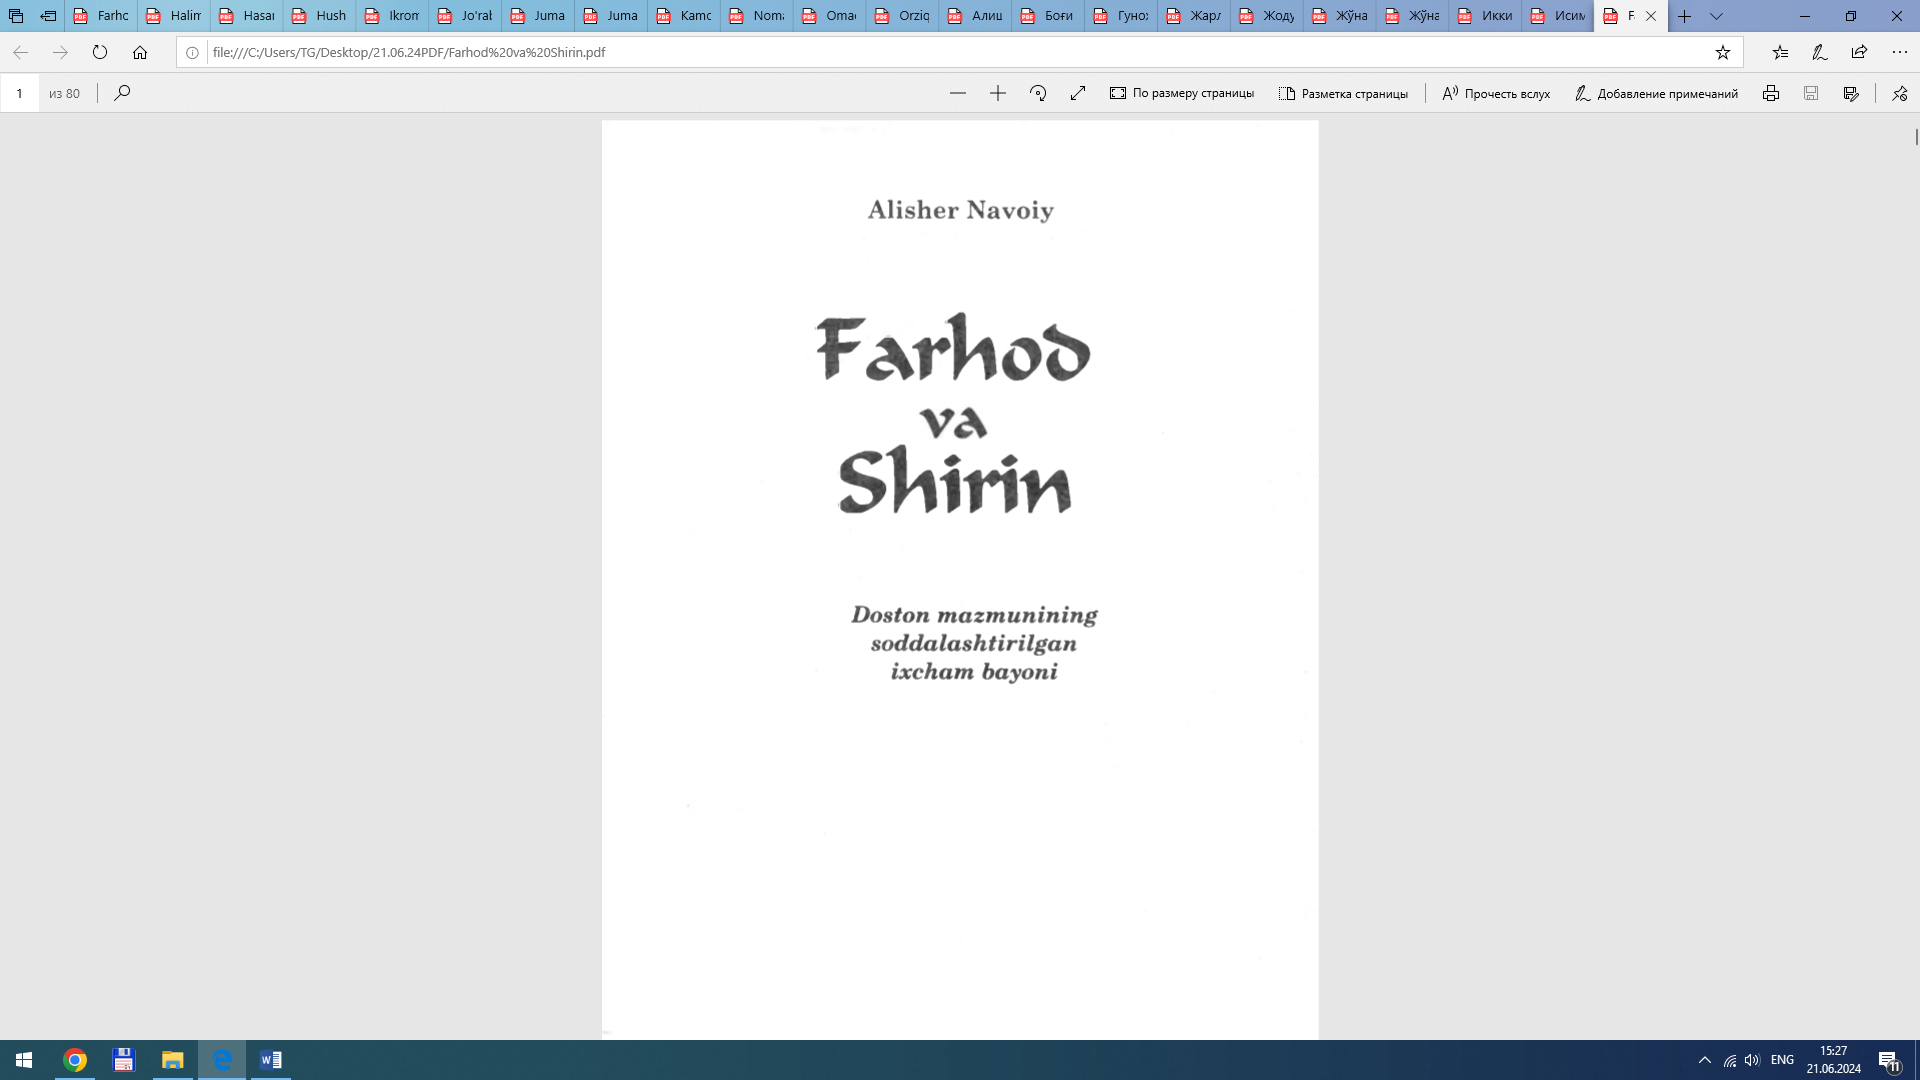Enter fullscreen view of the PDF

tap(1078, 93)
